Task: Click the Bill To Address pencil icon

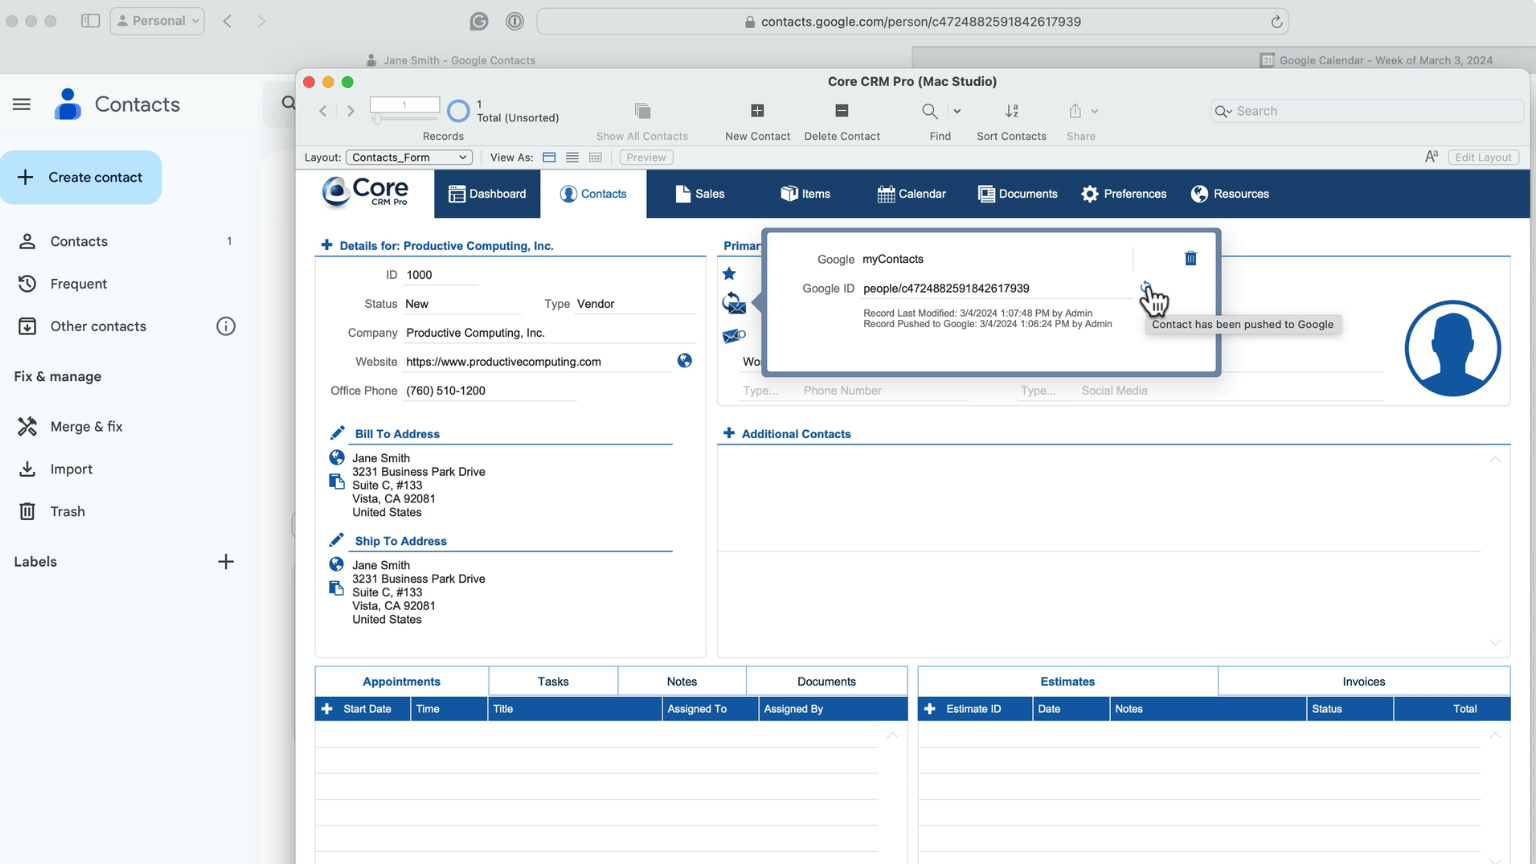Action: tap(337, 433)
